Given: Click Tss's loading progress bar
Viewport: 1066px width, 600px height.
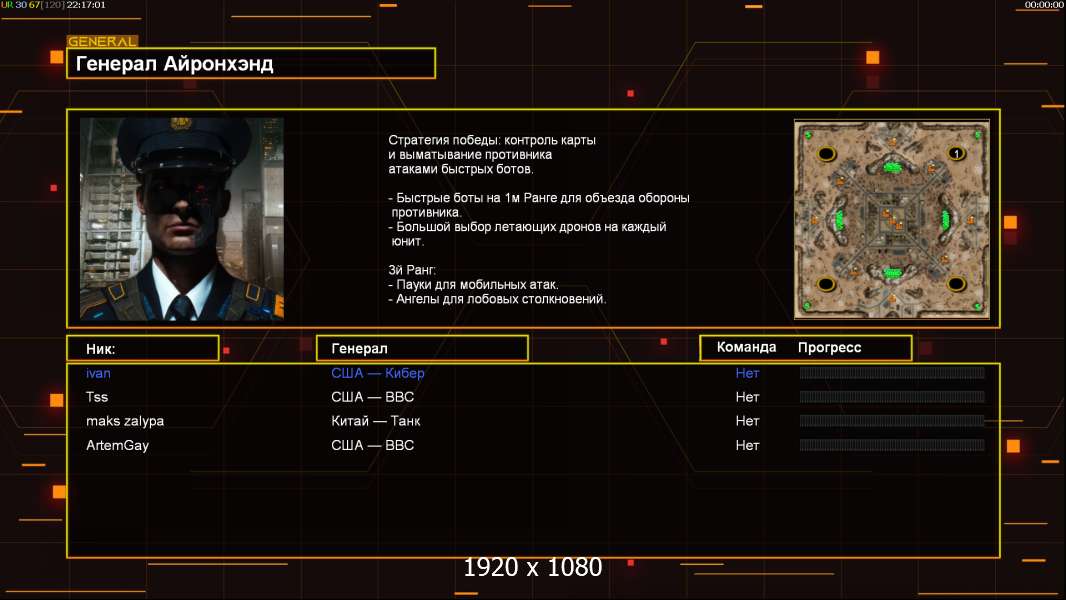Looking at the screenshot, I should (892, 397).
